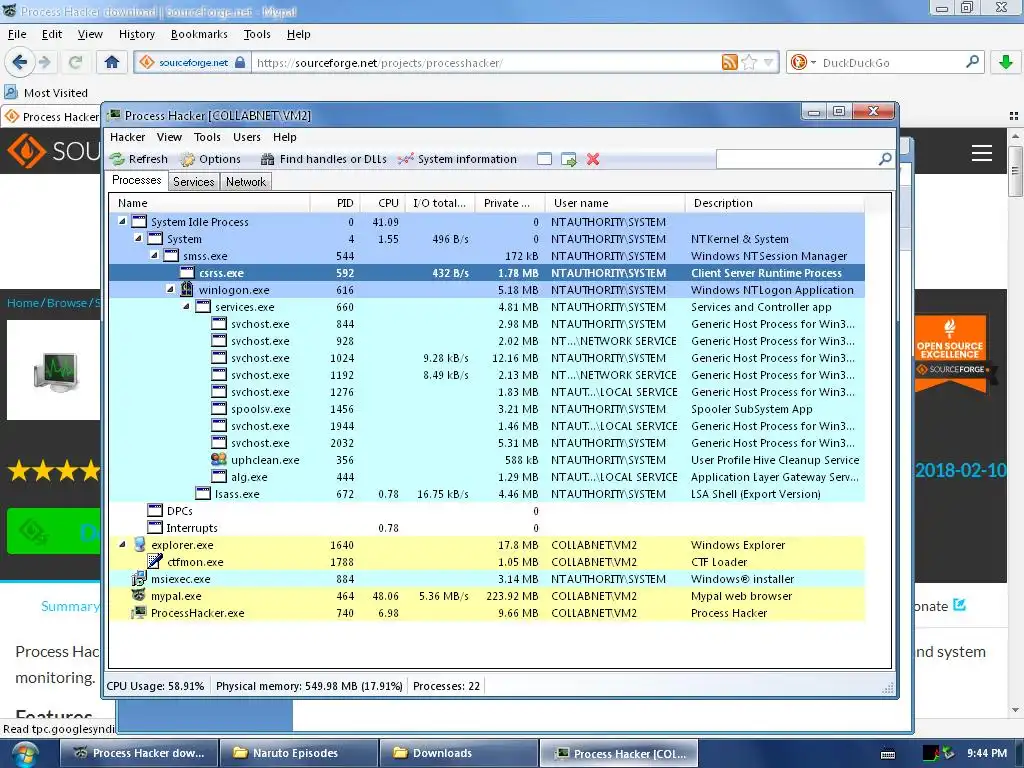Click the uphclean.exe process icon
This screenshot has height=768, width=1024.
point(219,460)
